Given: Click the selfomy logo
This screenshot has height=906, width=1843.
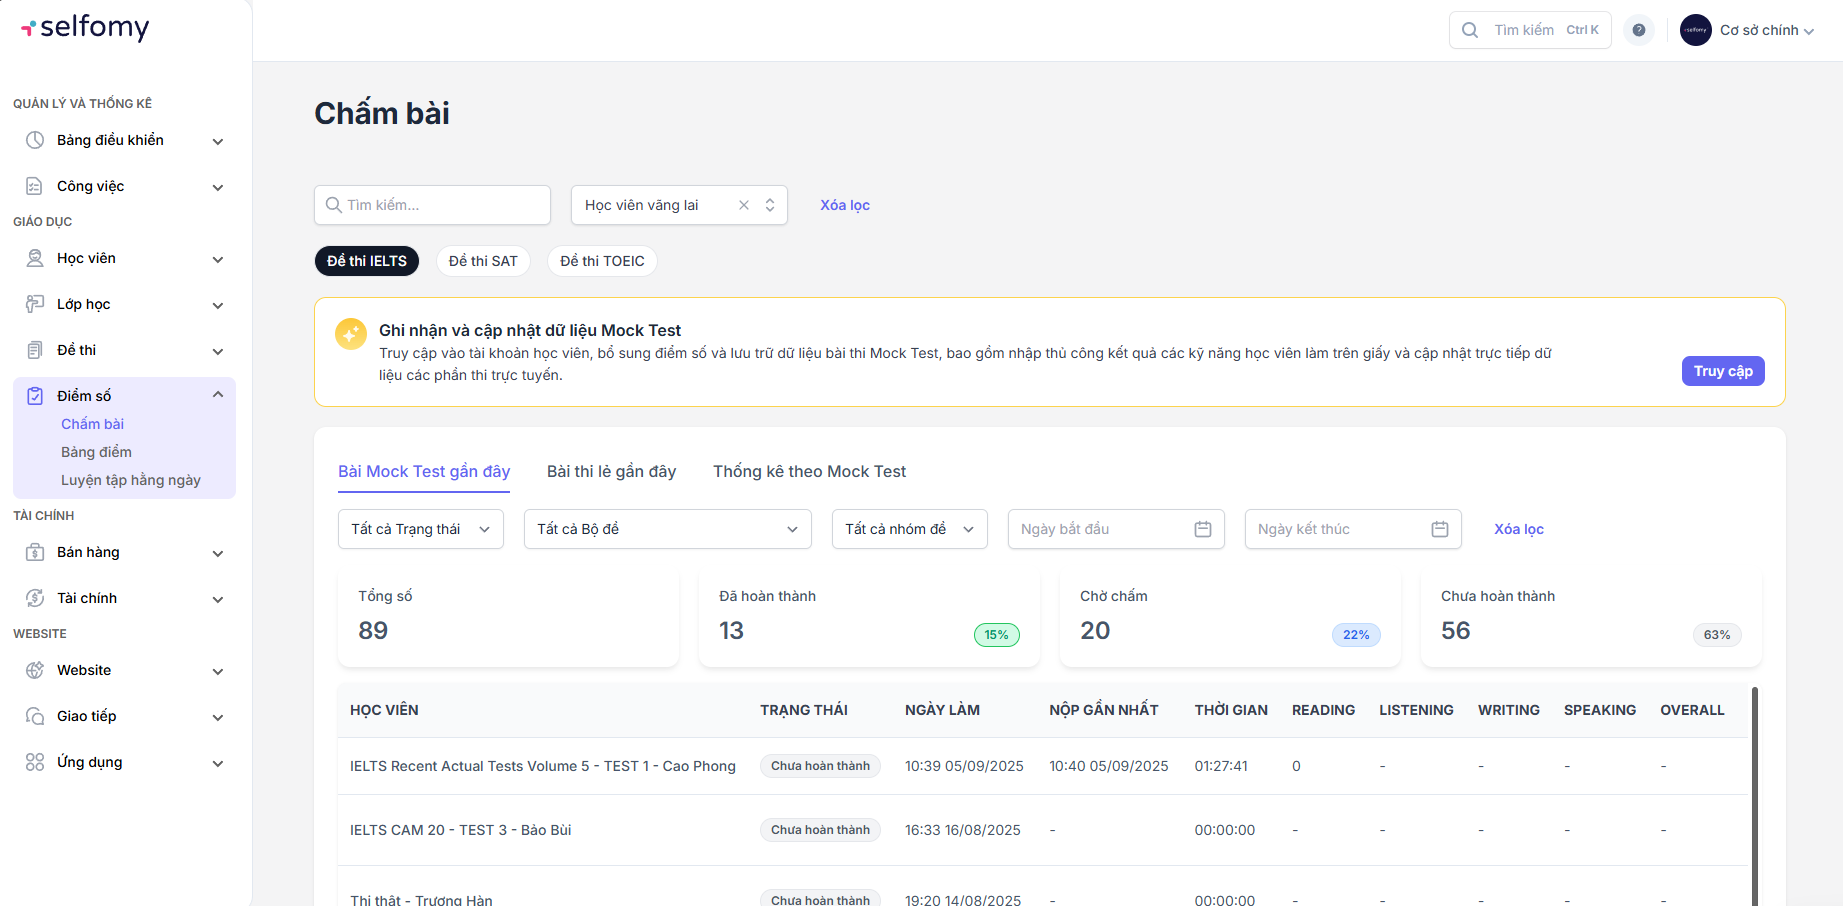Looking at the screenshot, I should pyautogui.click(x=85, y=28).
